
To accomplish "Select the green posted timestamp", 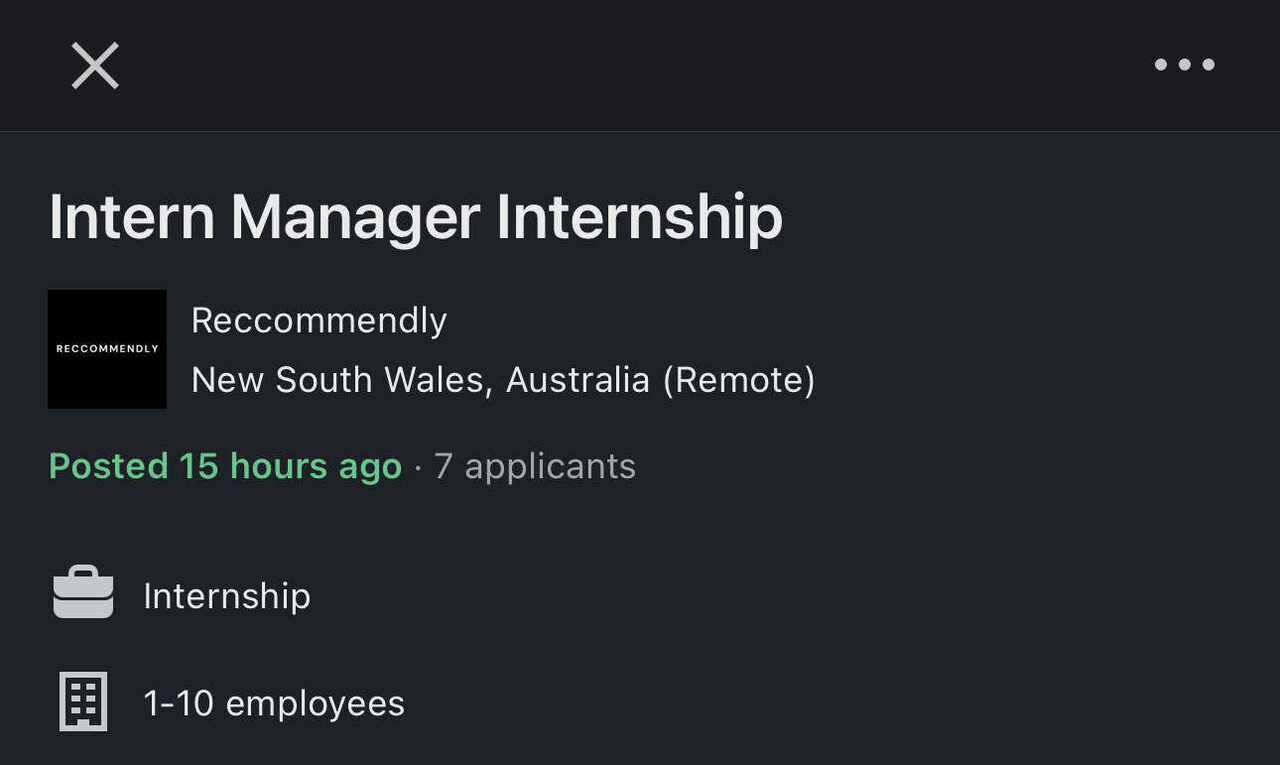I will click(x=224, y=465).
